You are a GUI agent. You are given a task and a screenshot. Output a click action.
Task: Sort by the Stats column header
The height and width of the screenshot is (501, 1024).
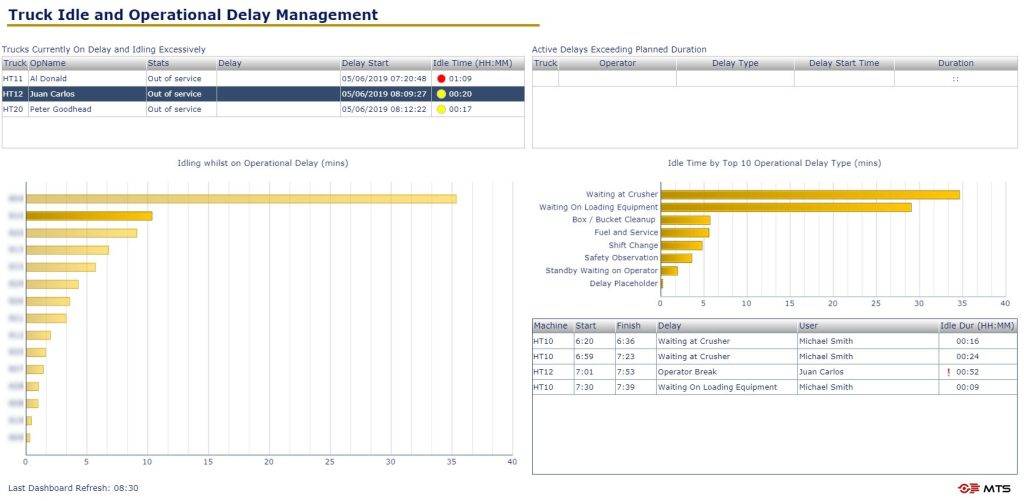click(x=181, y=63)
